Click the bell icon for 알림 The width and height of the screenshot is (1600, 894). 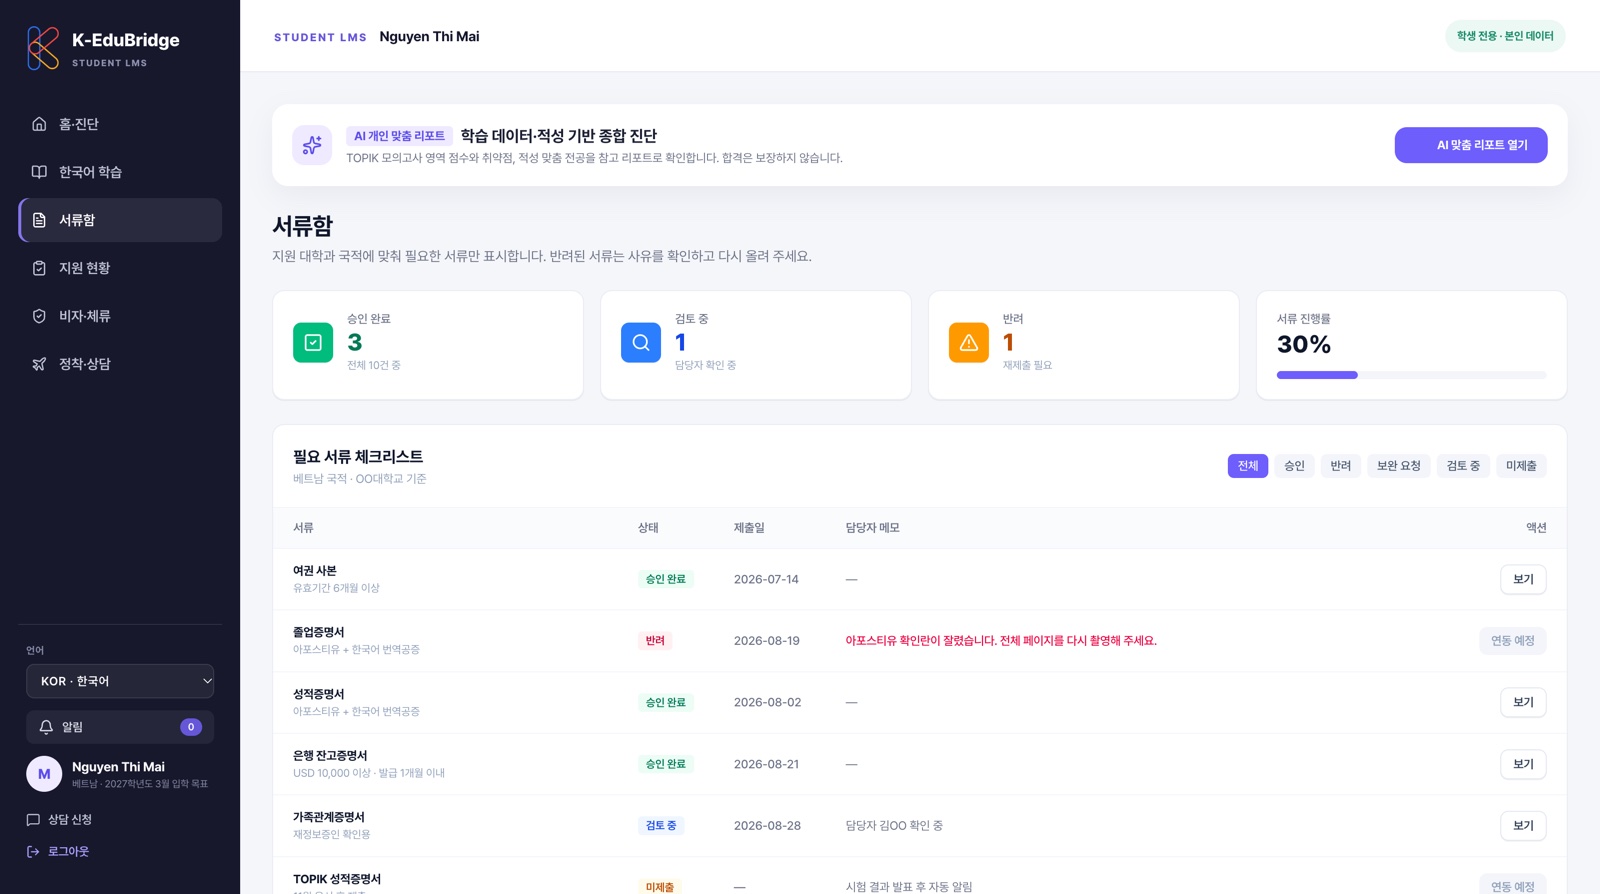[46, 727]
